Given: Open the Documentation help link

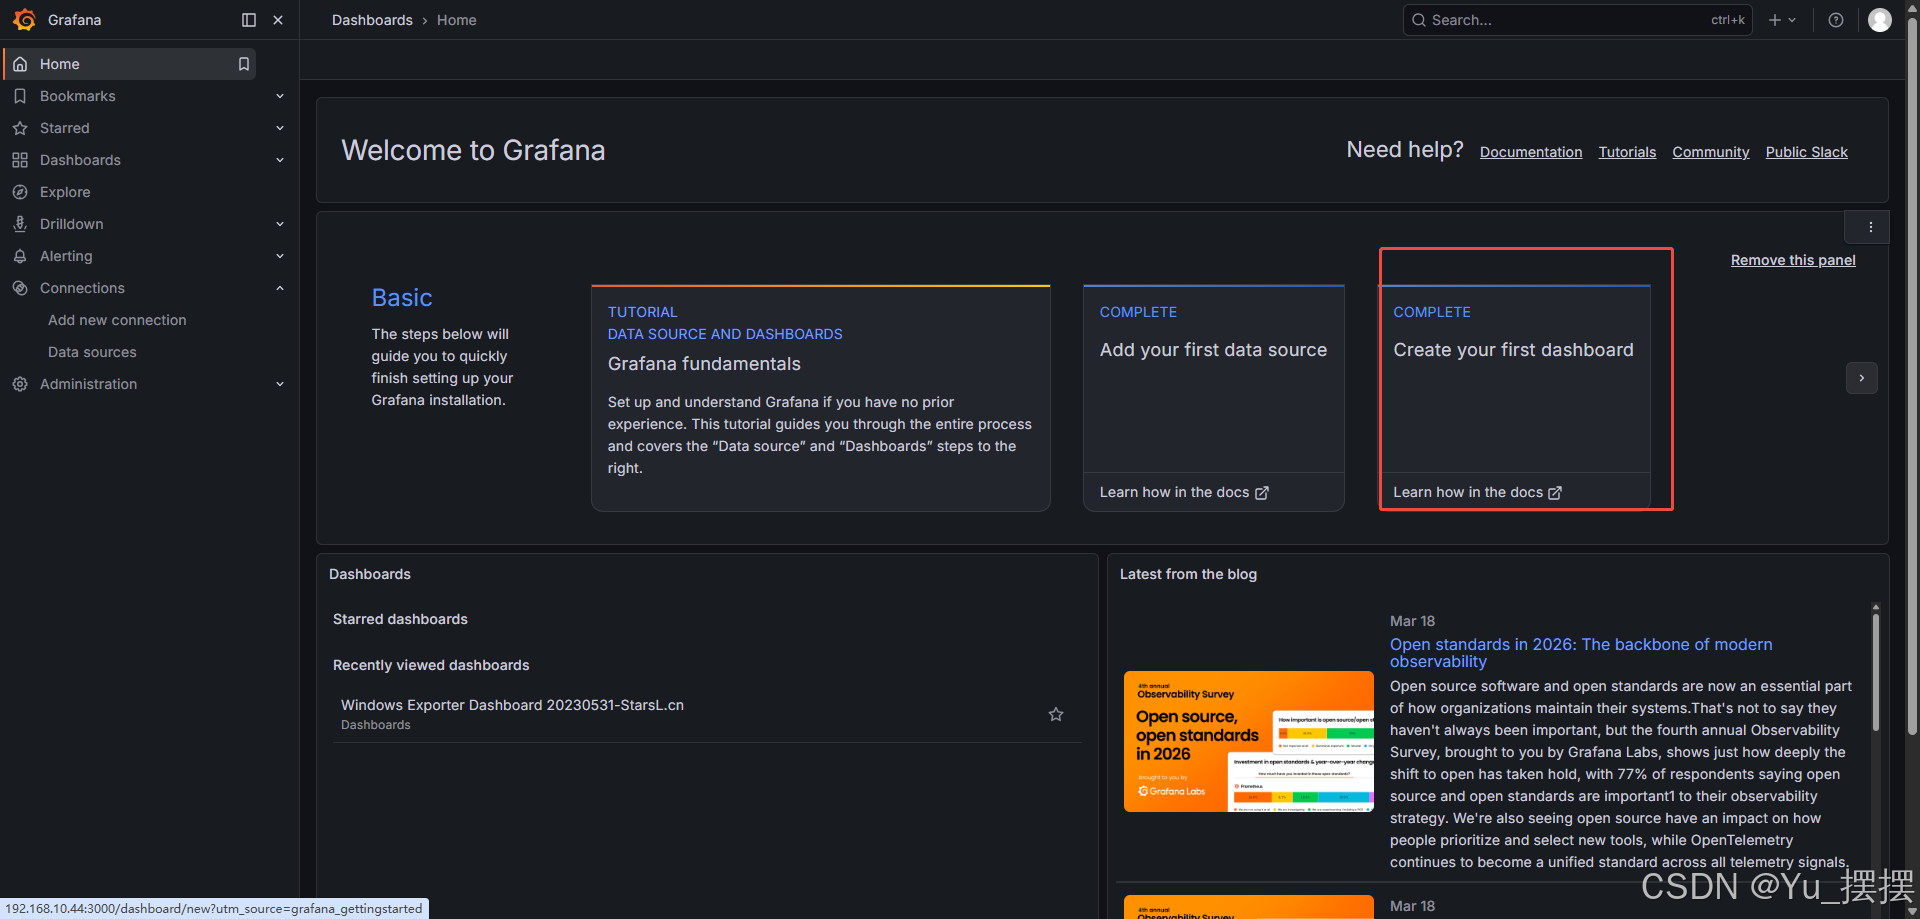Looking at the screenshot, I should [1531, 152].
